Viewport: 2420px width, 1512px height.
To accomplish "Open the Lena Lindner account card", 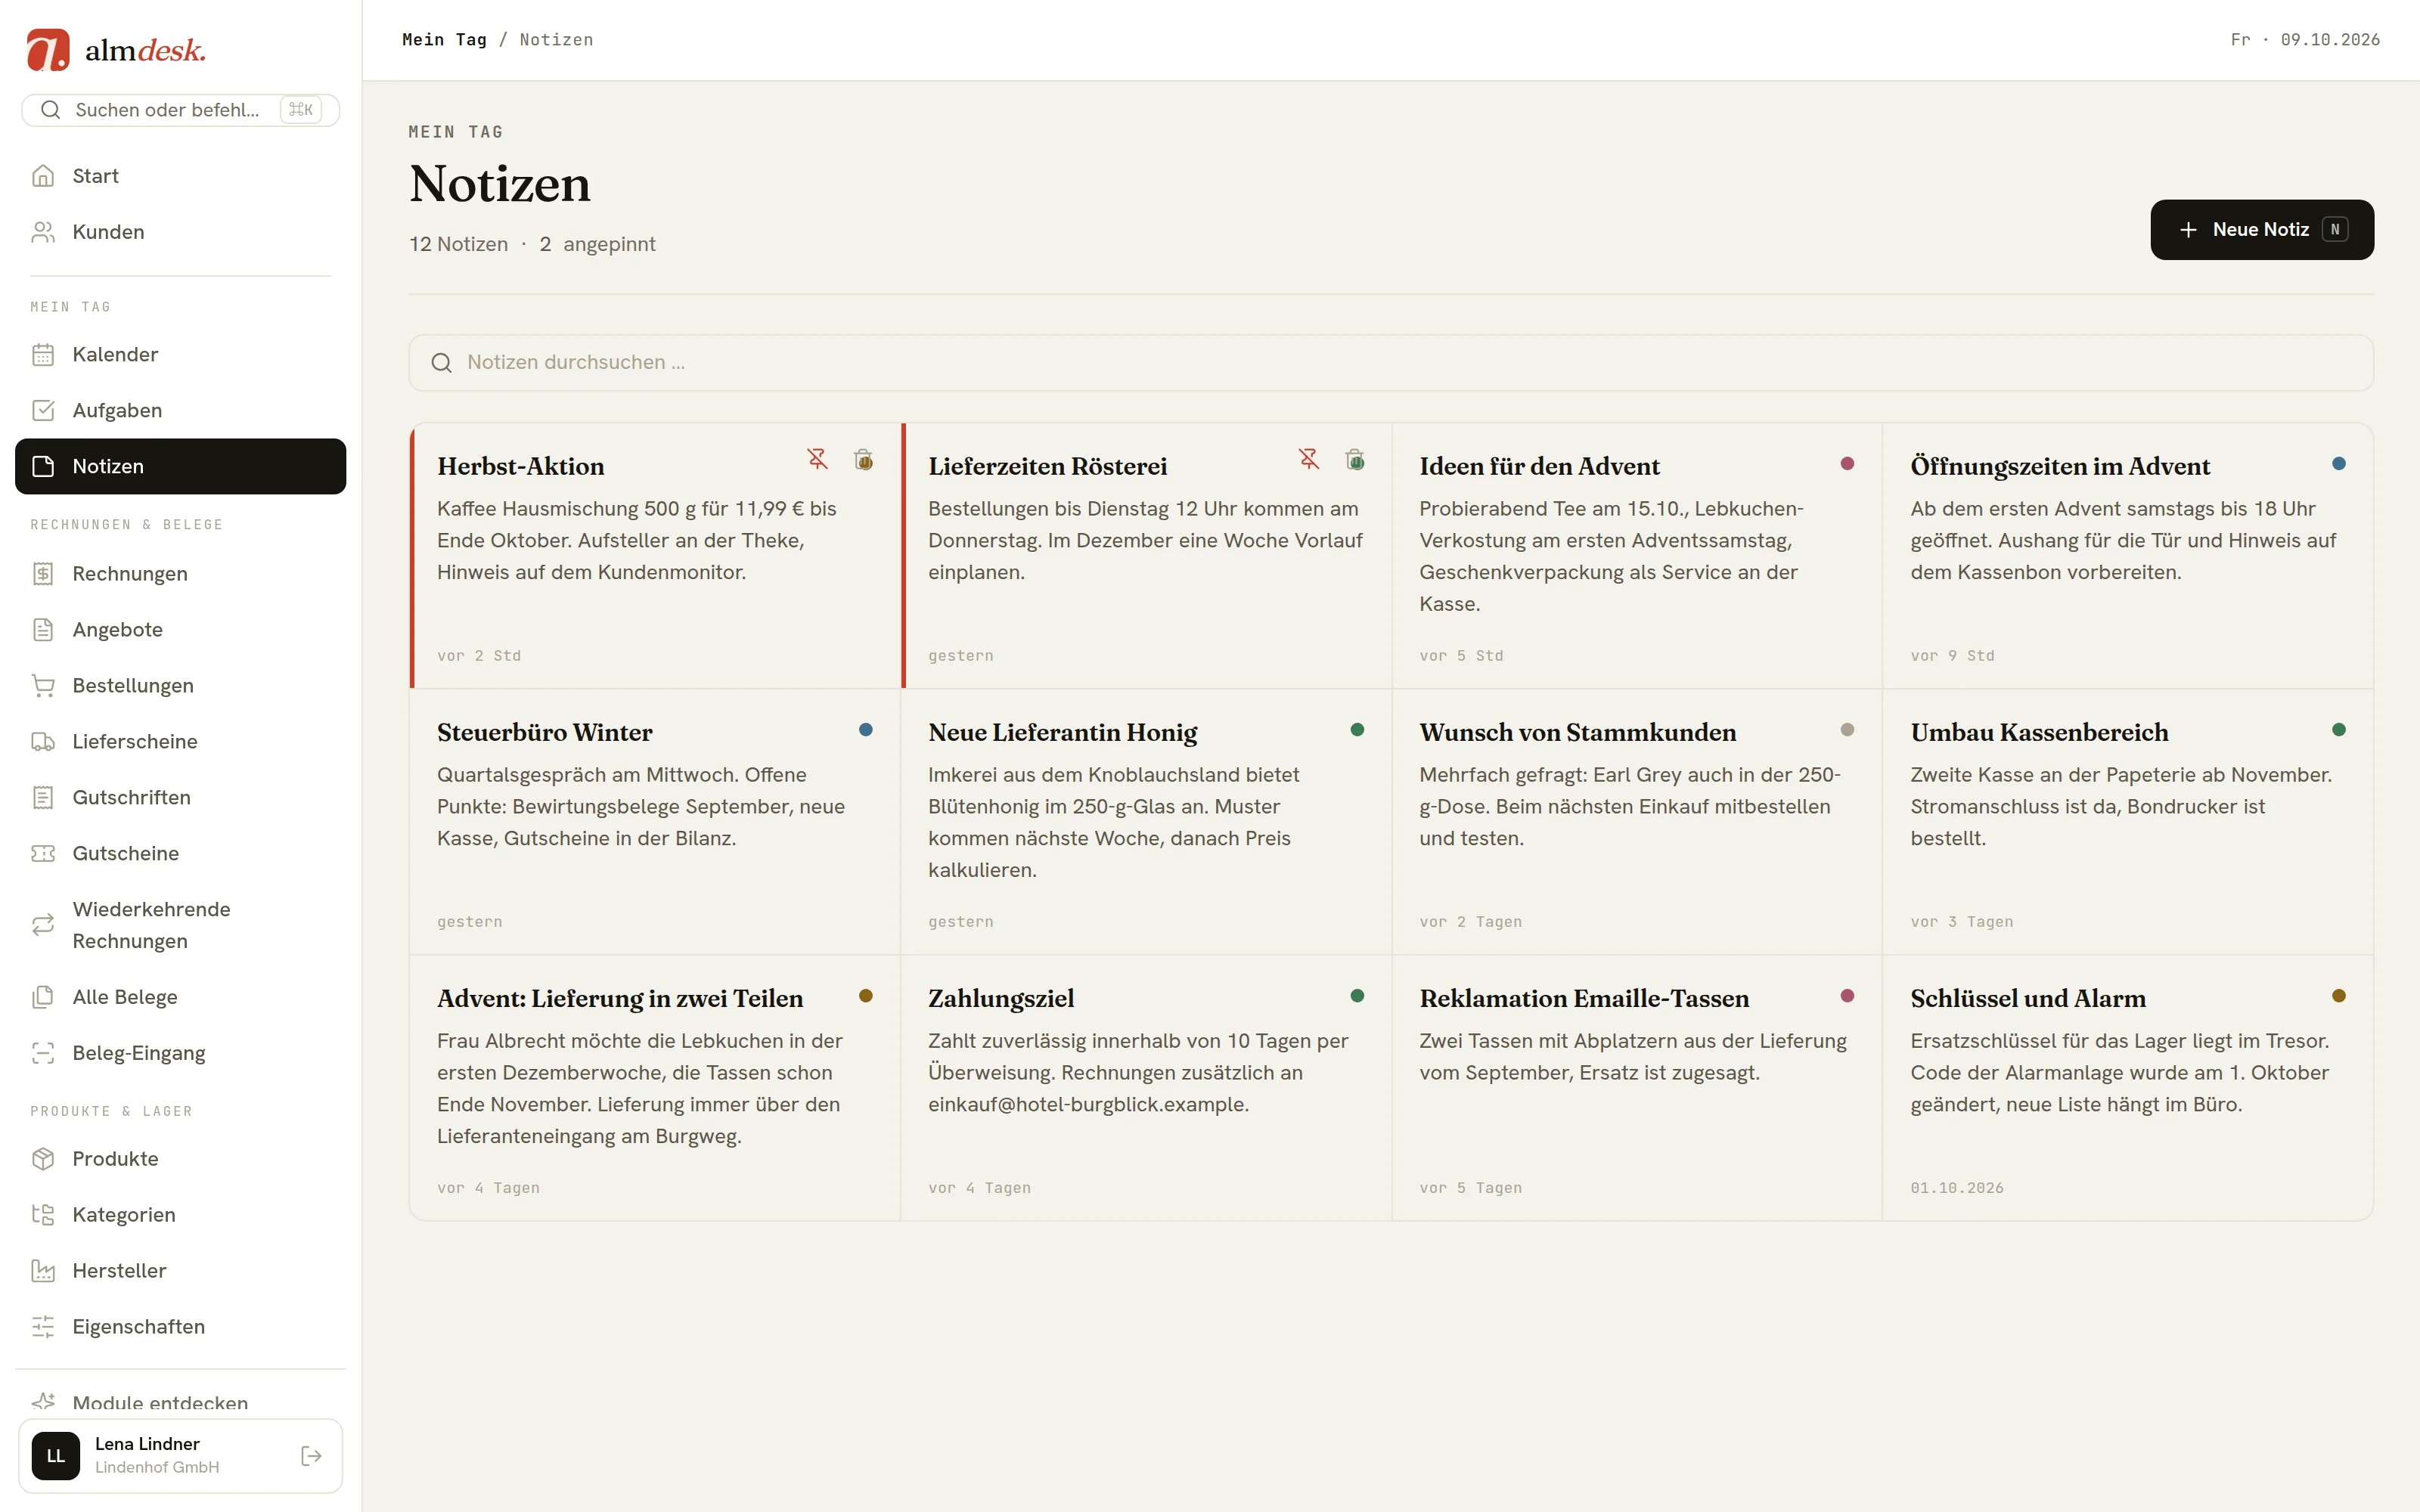I will (180, 1455).
